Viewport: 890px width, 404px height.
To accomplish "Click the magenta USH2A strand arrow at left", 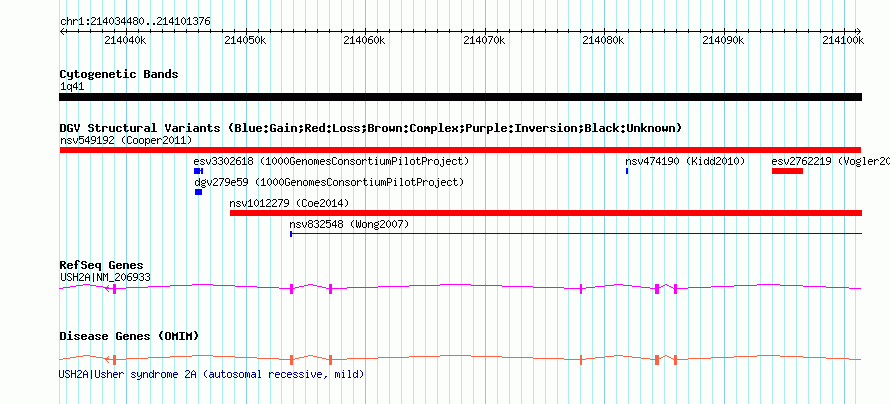I will tap(108, 289).
